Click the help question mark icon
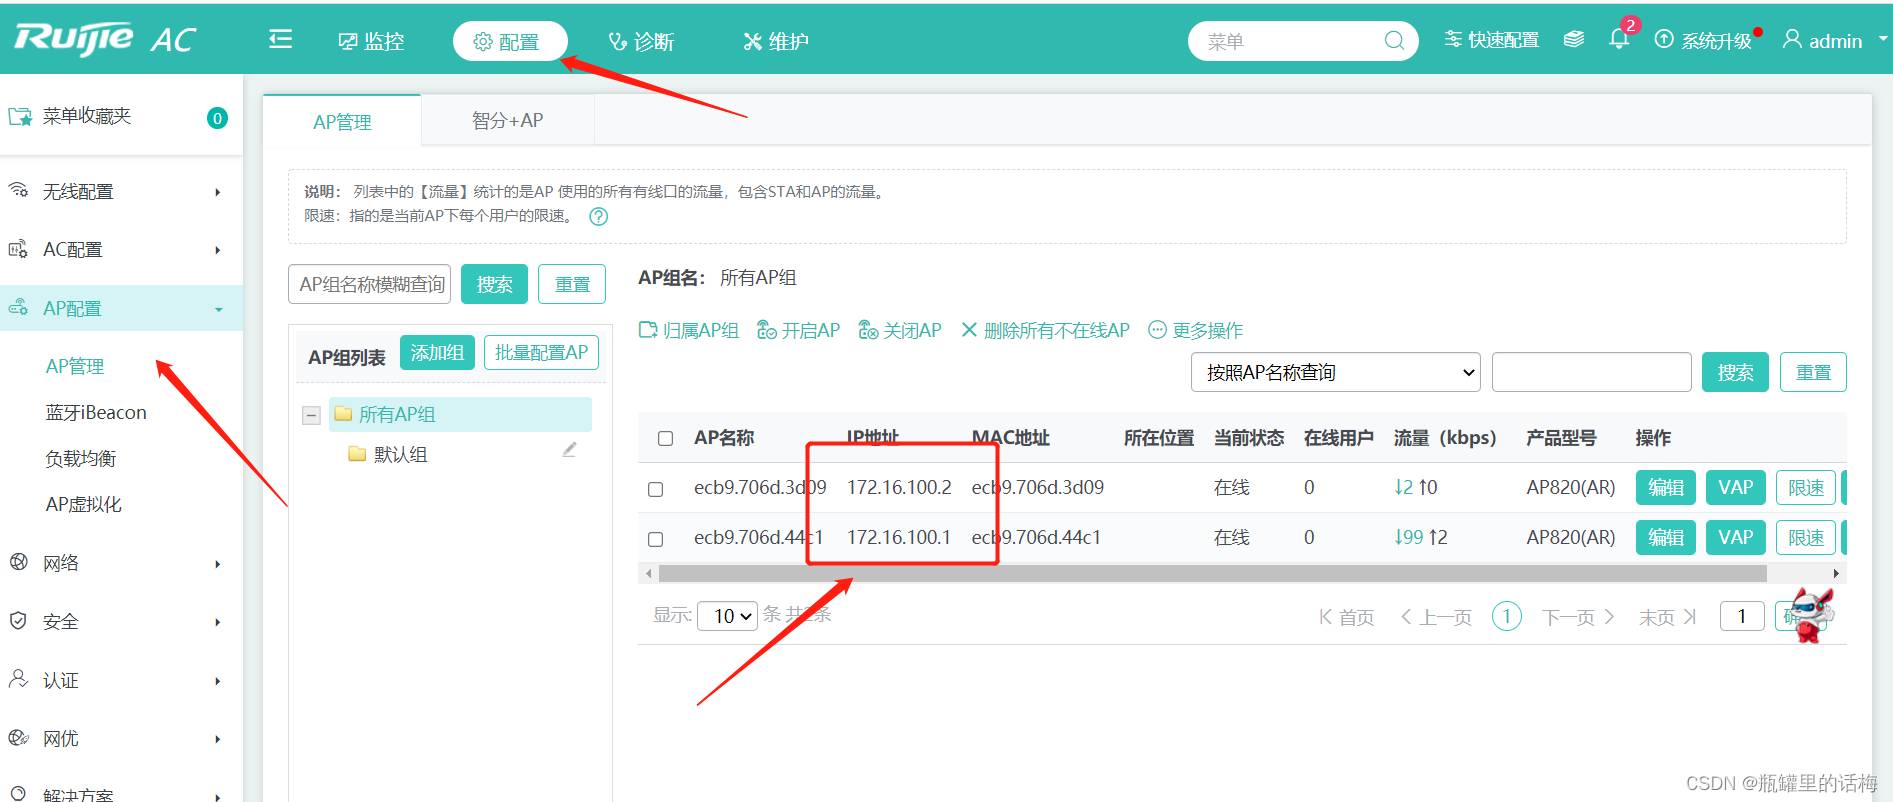1893x802 pixels. pos(598,216)
